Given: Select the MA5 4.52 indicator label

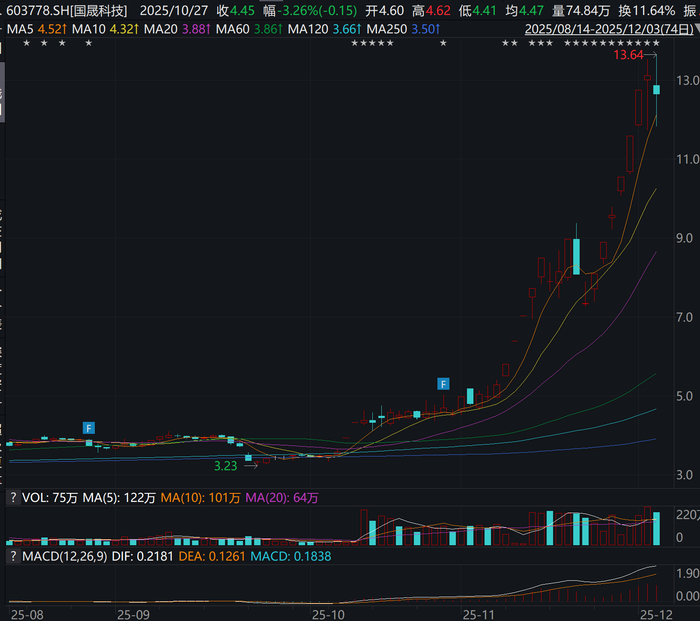Looking at the screenshot, I should click(x=37, y=29).
